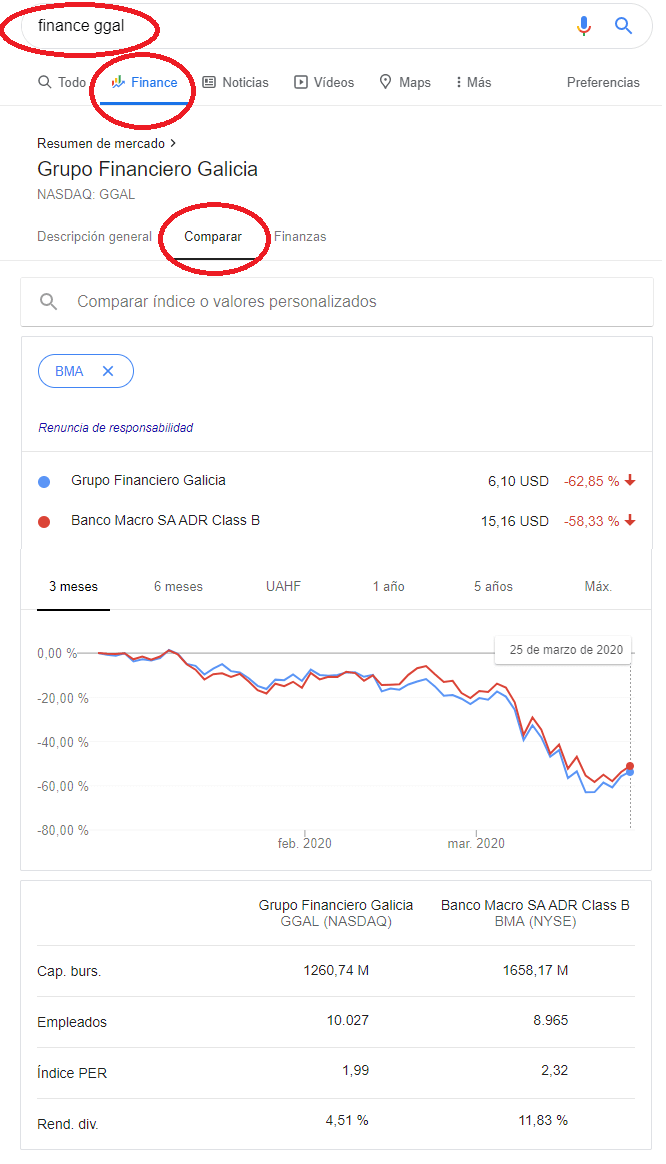The image size is (666, 1164).
Task: Click the Vídeos tab play icon
Action: 301,82
